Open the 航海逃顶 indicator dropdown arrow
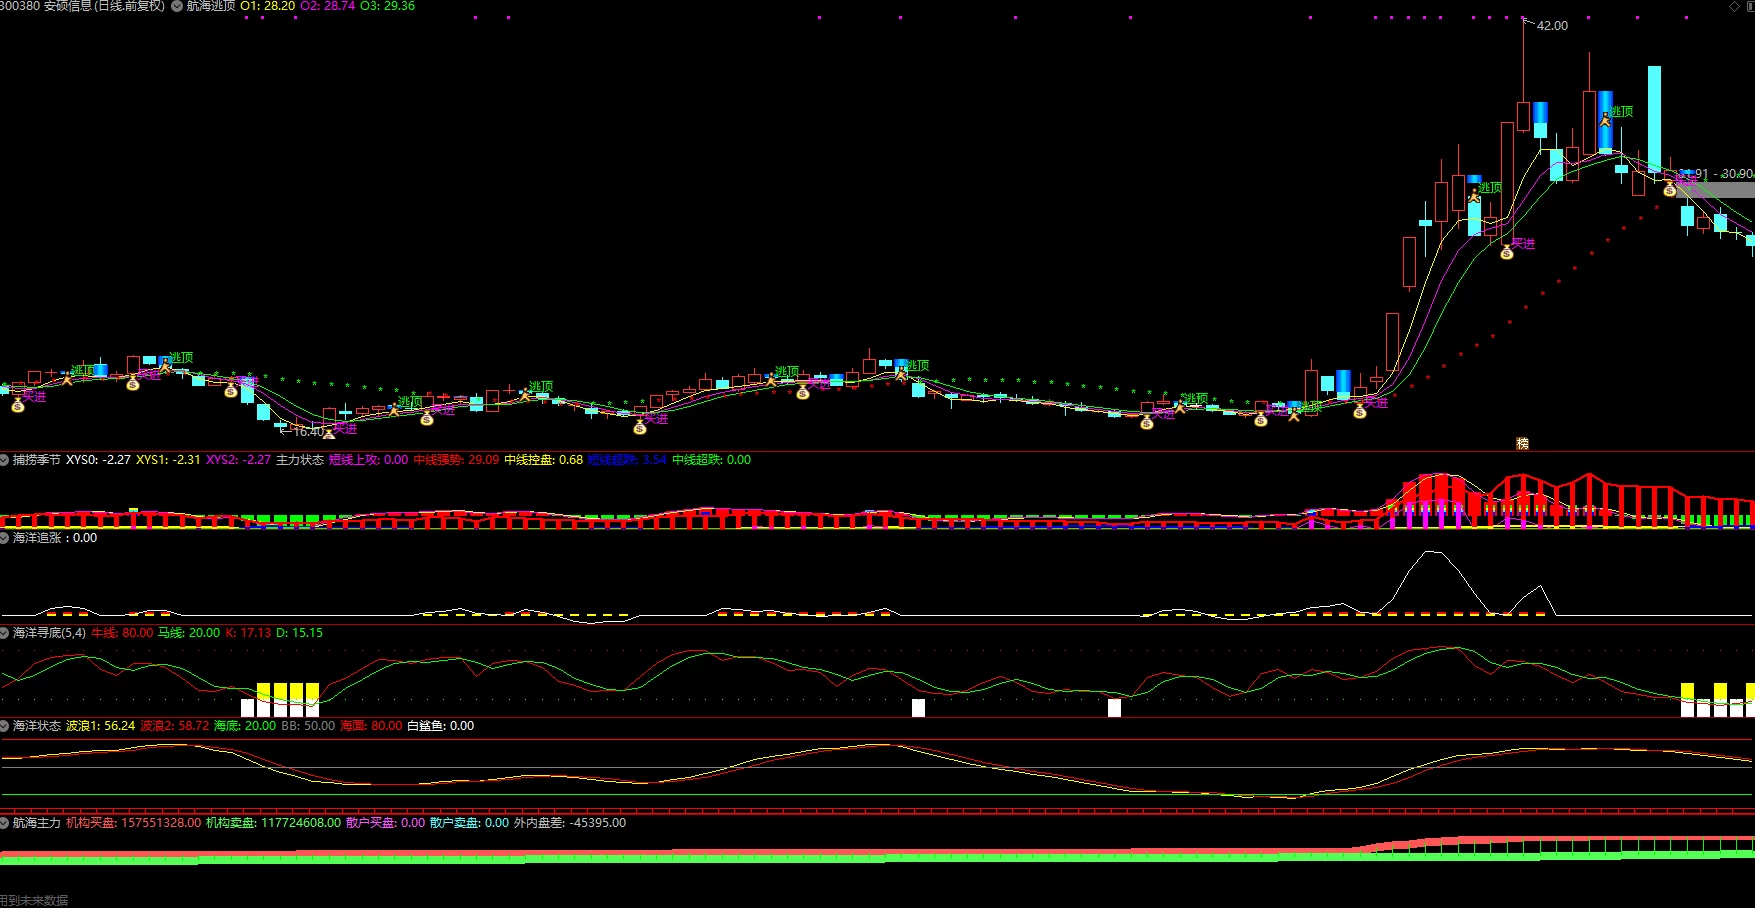The width and height of the screenshot is (1755, 908). coord(177,6)
